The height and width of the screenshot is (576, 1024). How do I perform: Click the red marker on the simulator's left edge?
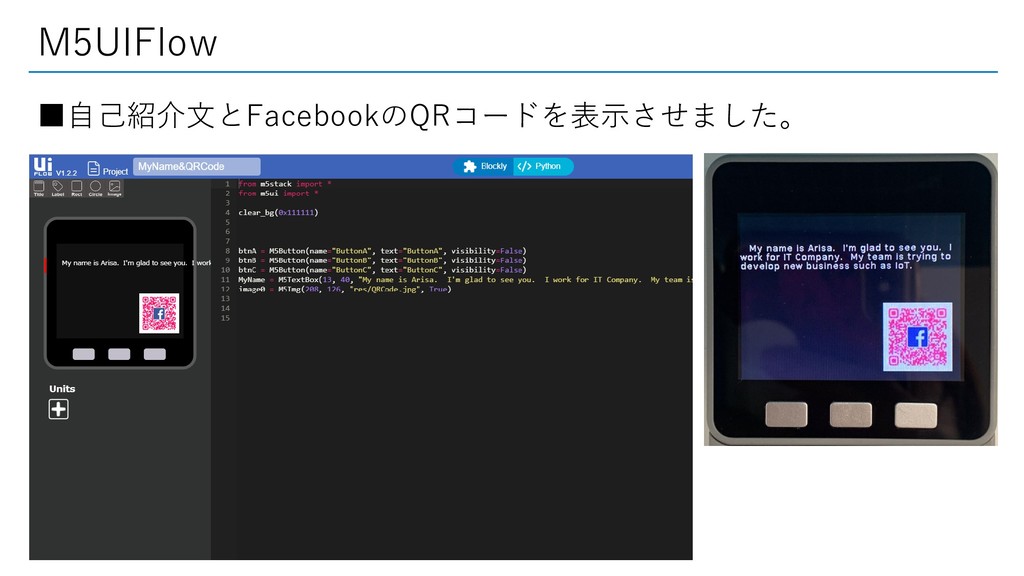pyautogui.click(x=46, y=265)
